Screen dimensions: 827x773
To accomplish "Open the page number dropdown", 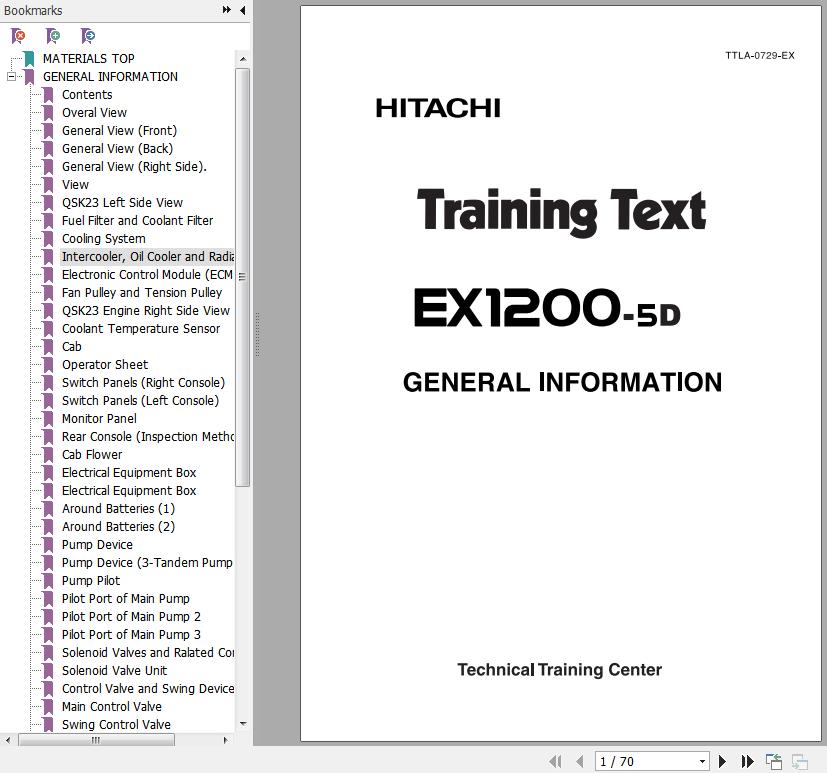I will pyautogui.click(x=702, y=761).
